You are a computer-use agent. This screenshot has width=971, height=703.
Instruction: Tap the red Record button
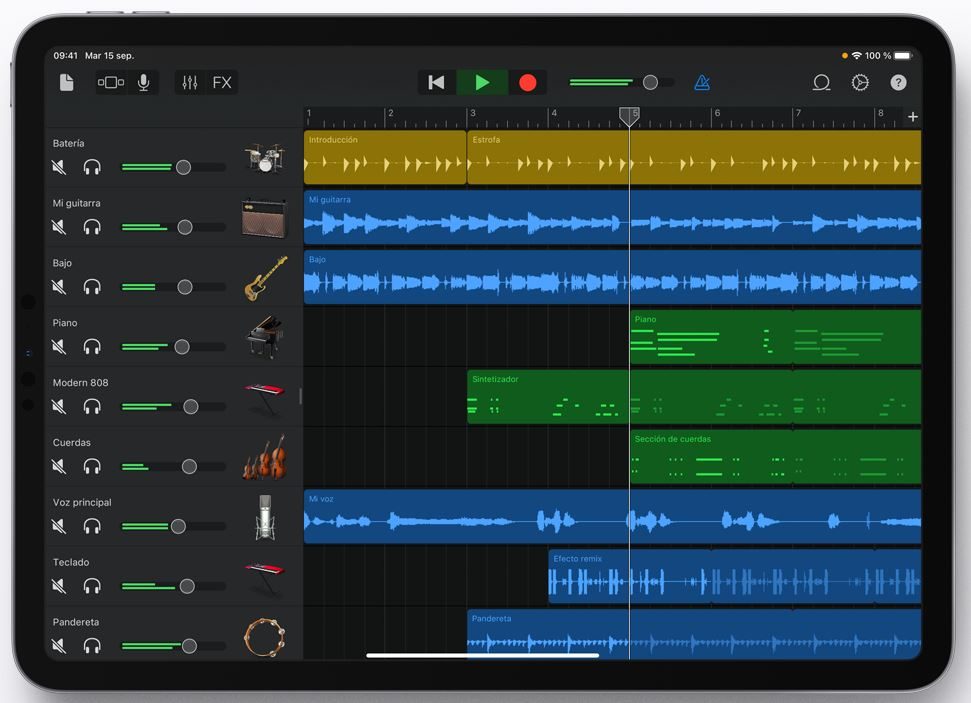pyautogui.click(x=527, y=83)
